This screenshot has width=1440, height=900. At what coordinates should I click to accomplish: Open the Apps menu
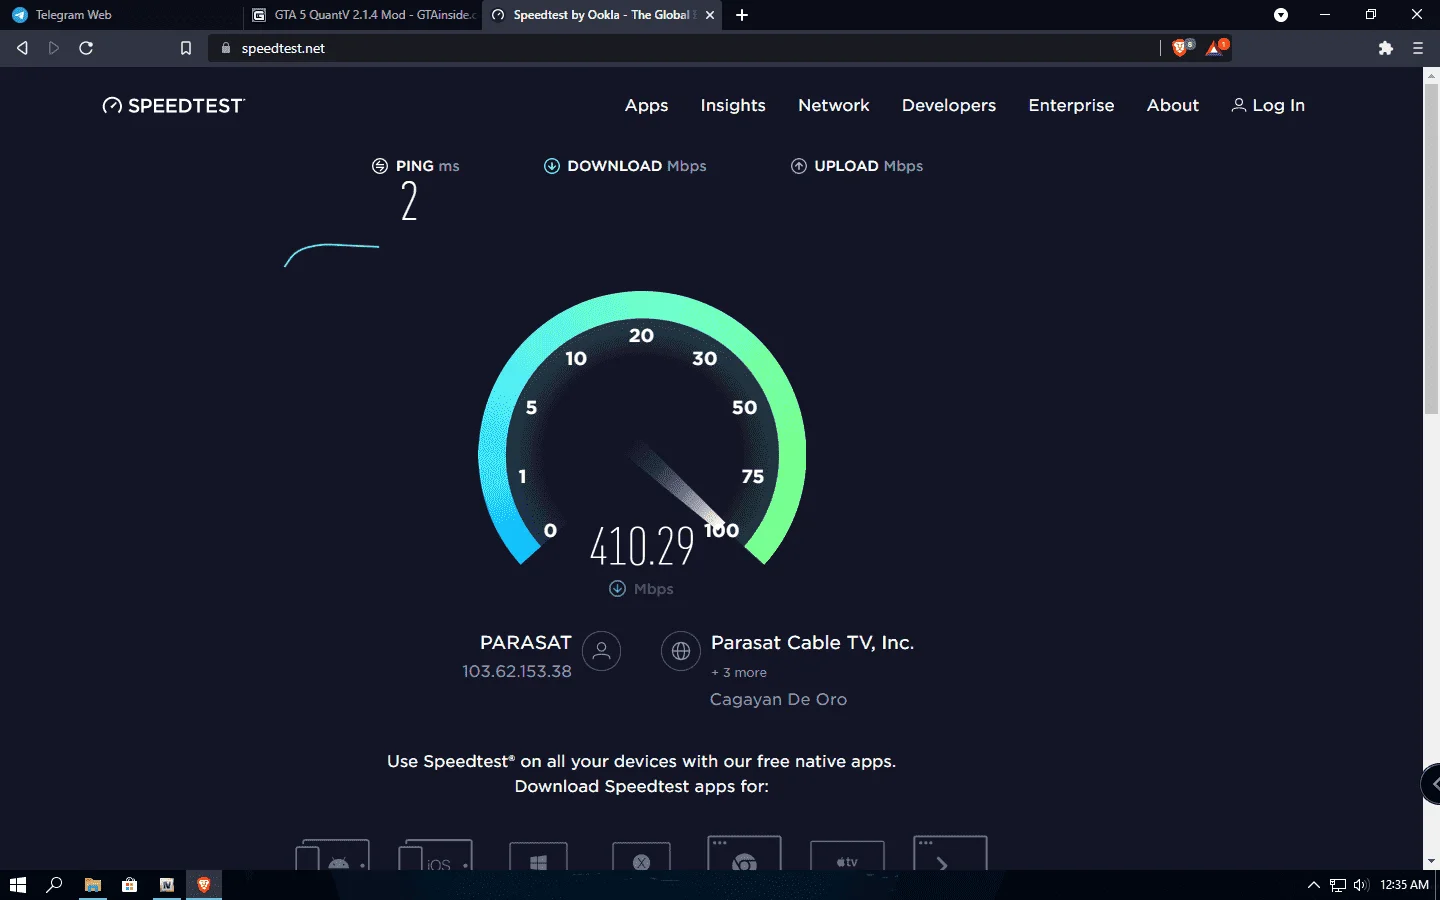click(x=647, y=105)
